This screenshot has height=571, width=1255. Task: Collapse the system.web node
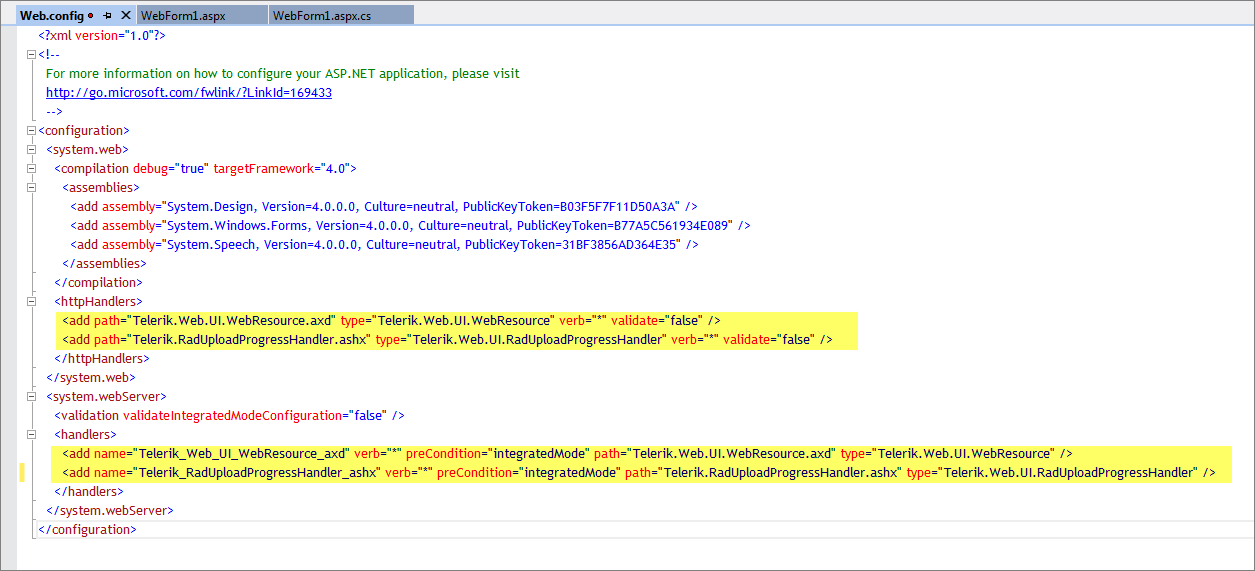(x=32, y=149)
